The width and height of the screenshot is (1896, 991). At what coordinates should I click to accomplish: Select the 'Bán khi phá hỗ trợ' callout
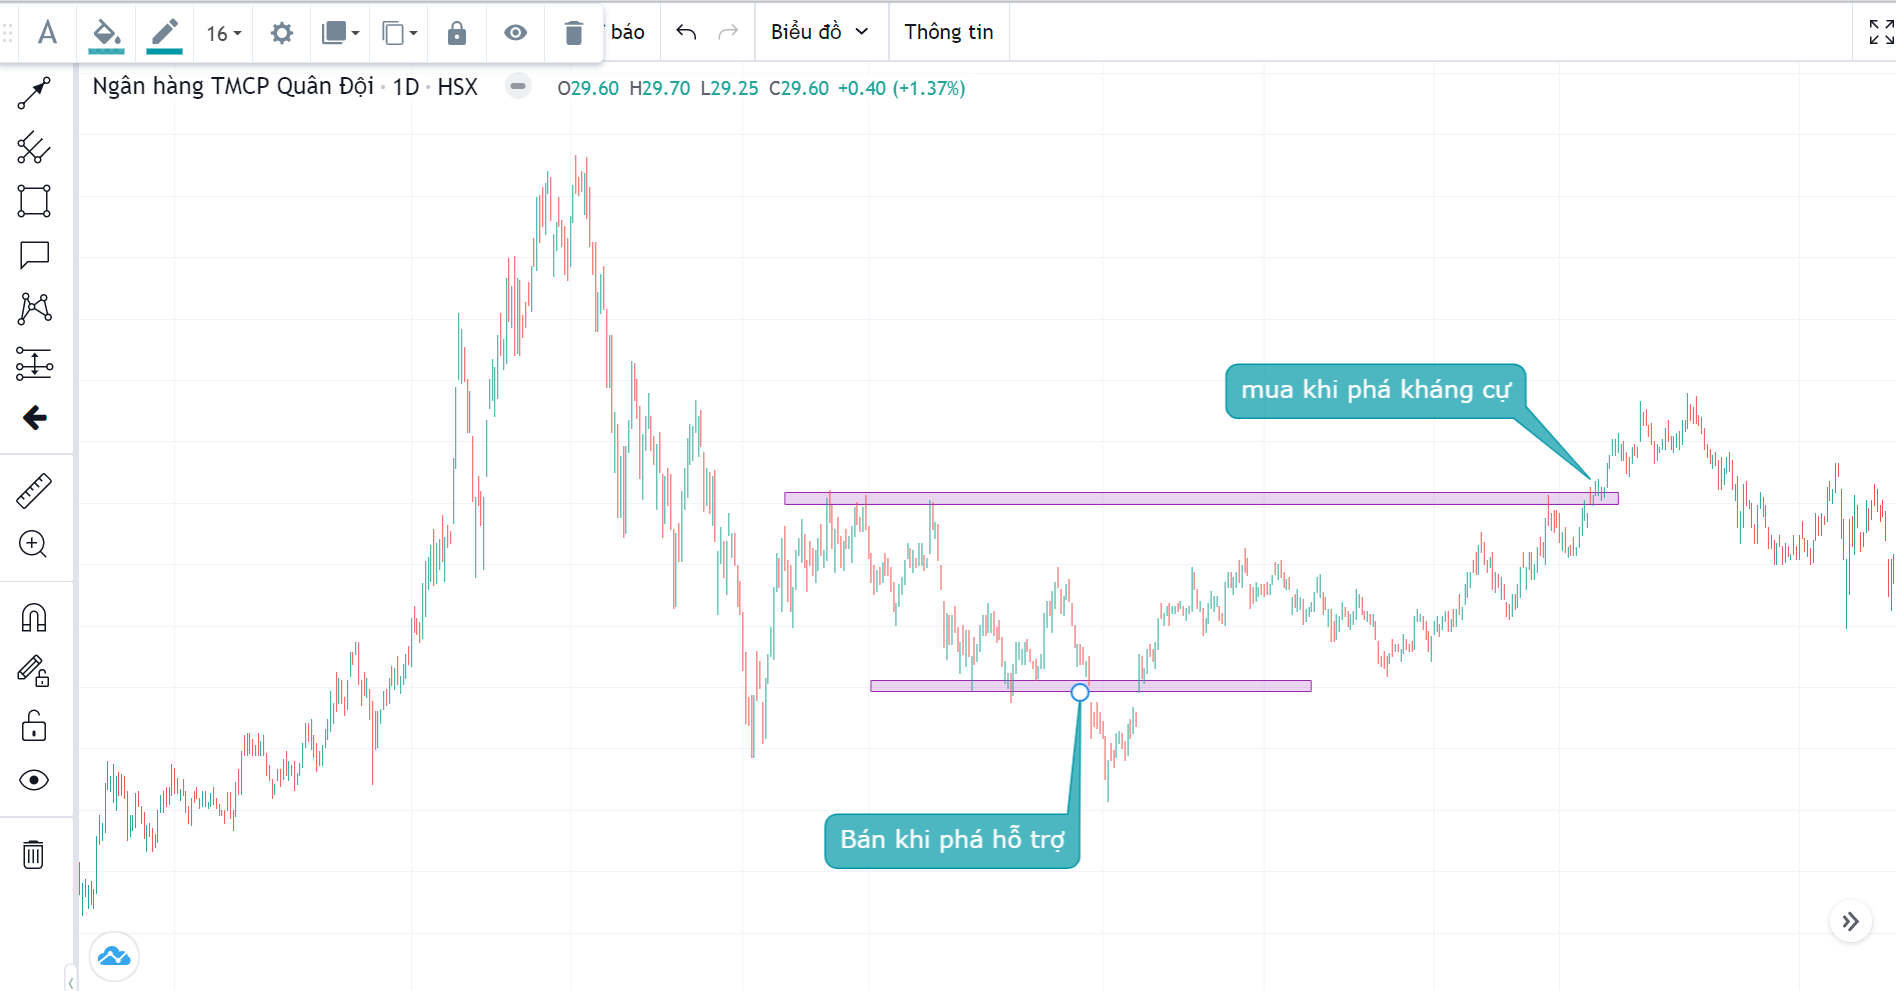point(952,840)
